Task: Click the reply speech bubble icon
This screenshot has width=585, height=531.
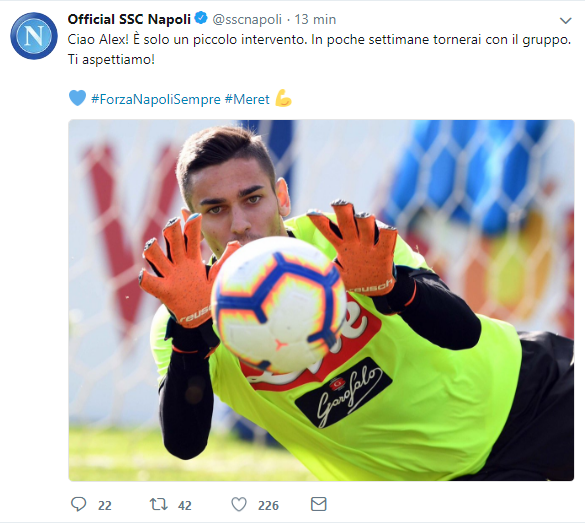Action: click(x=78, y=504)
